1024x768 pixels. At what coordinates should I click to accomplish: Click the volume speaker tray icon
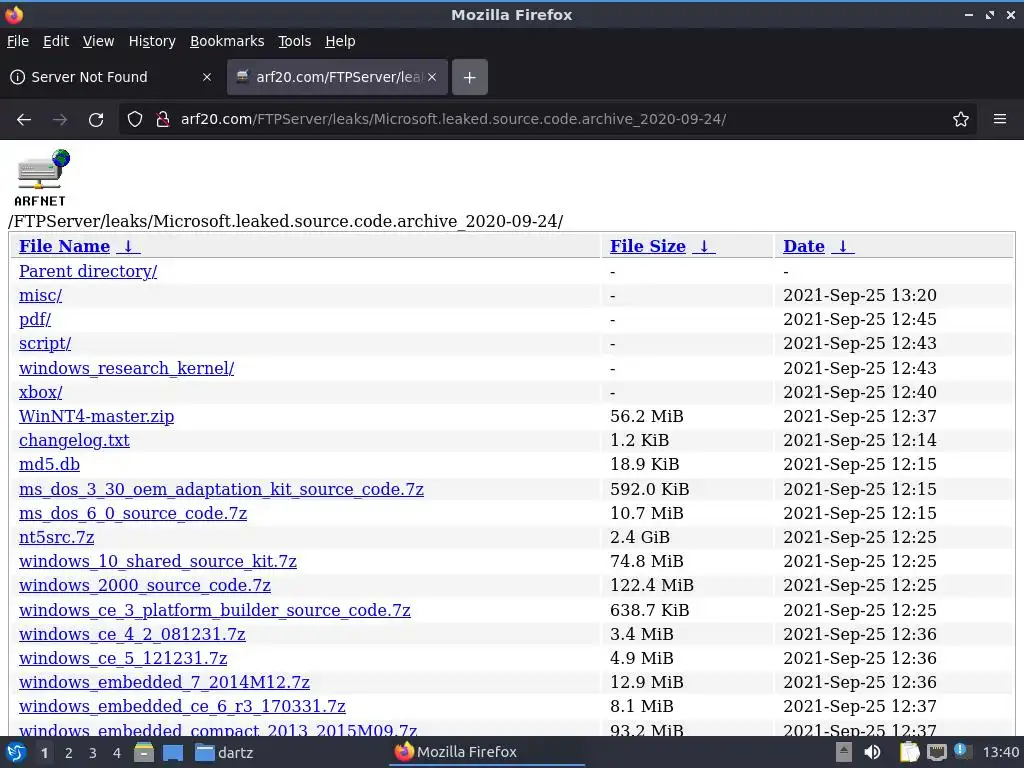point(872,752)
